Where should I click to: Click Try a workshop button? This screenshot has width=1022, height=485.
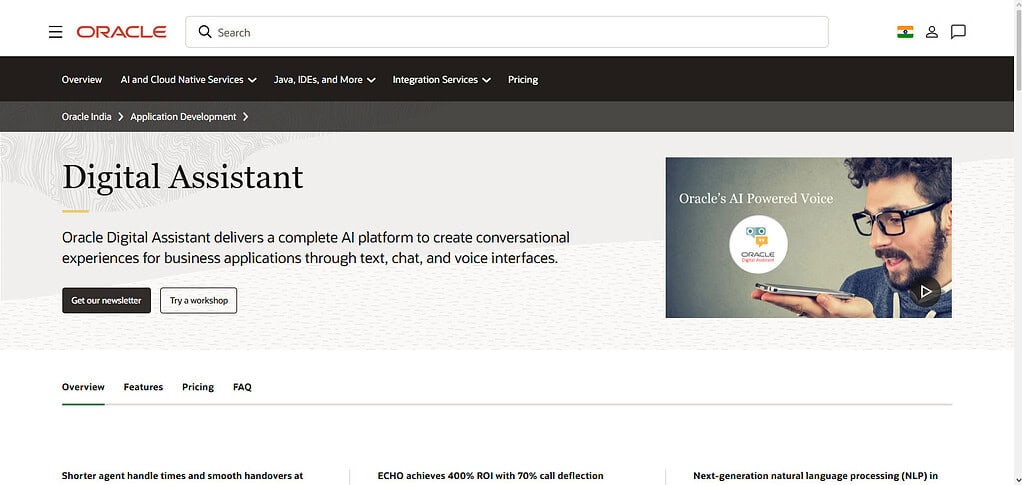coord(199,301)
